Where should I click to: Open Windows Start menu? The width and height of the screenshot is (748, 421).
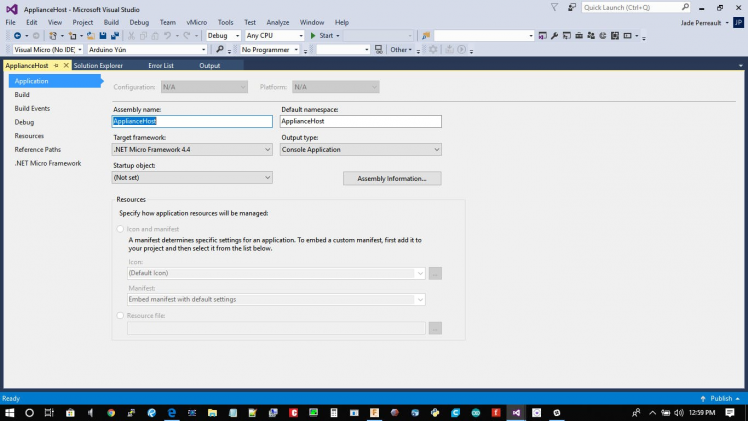[9, 412]
